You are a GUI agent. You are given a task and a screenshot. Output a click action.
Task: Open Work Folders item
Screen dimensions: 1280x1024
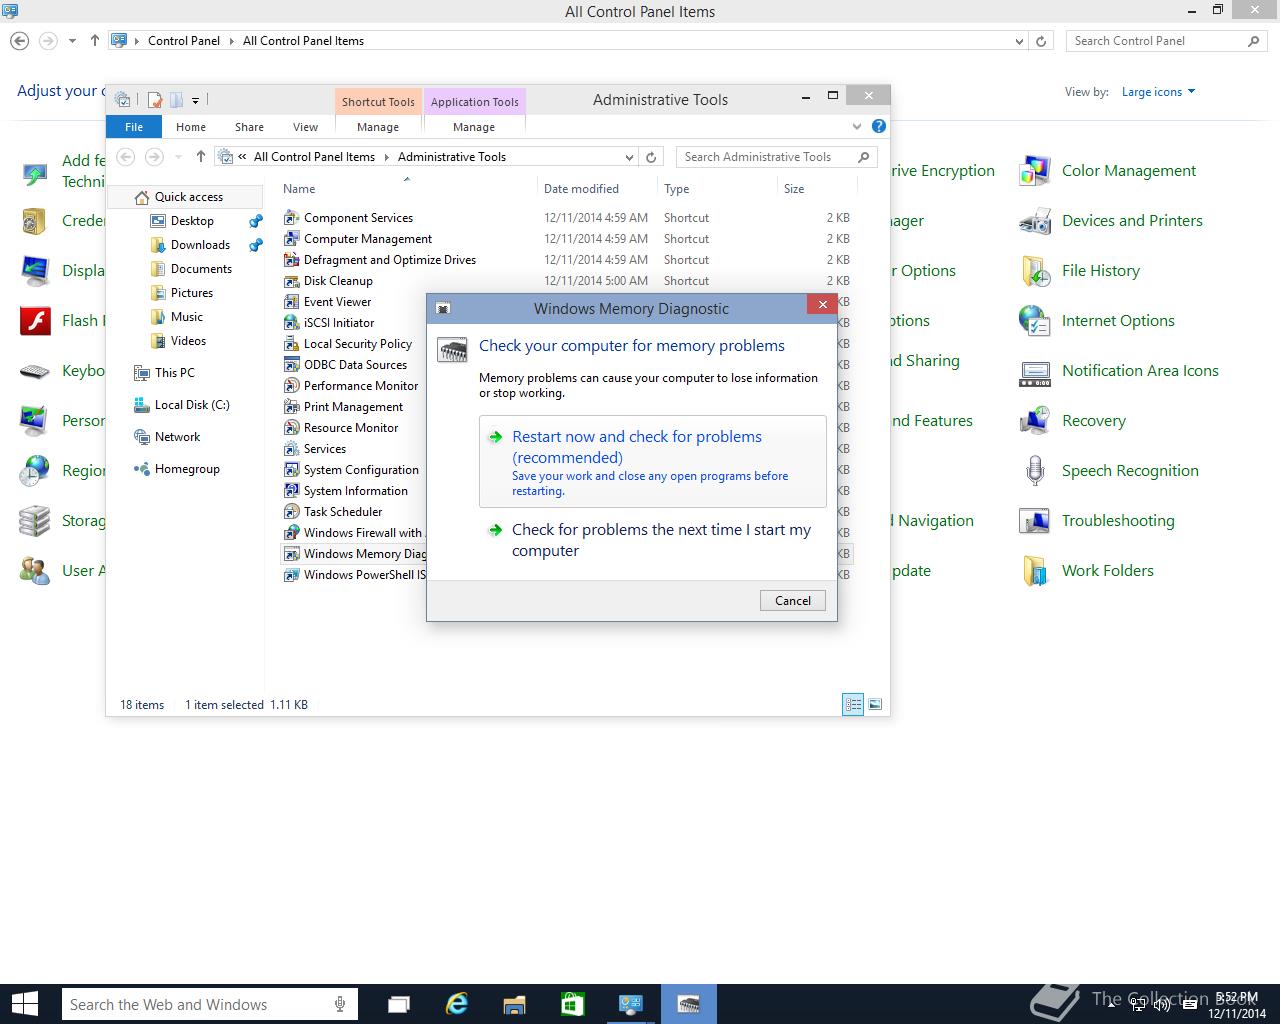(1087, 571)
